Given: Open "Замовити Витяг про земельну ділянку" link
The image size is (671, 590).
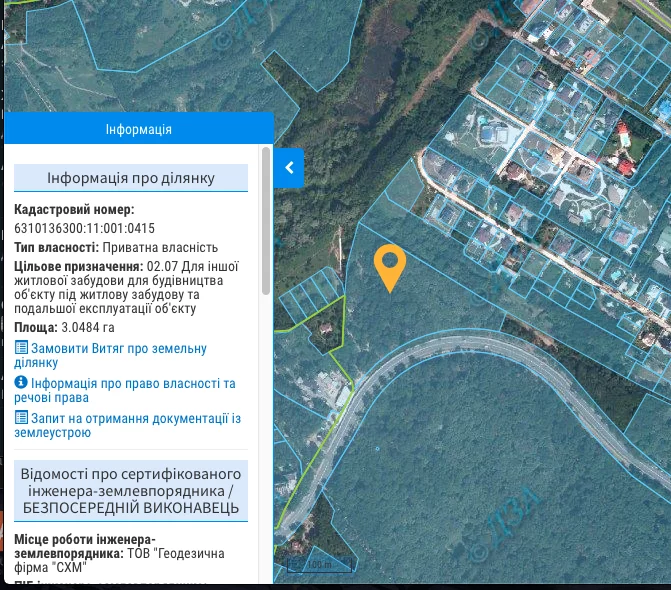Looking at the screenshot, I should coord(110,355).
